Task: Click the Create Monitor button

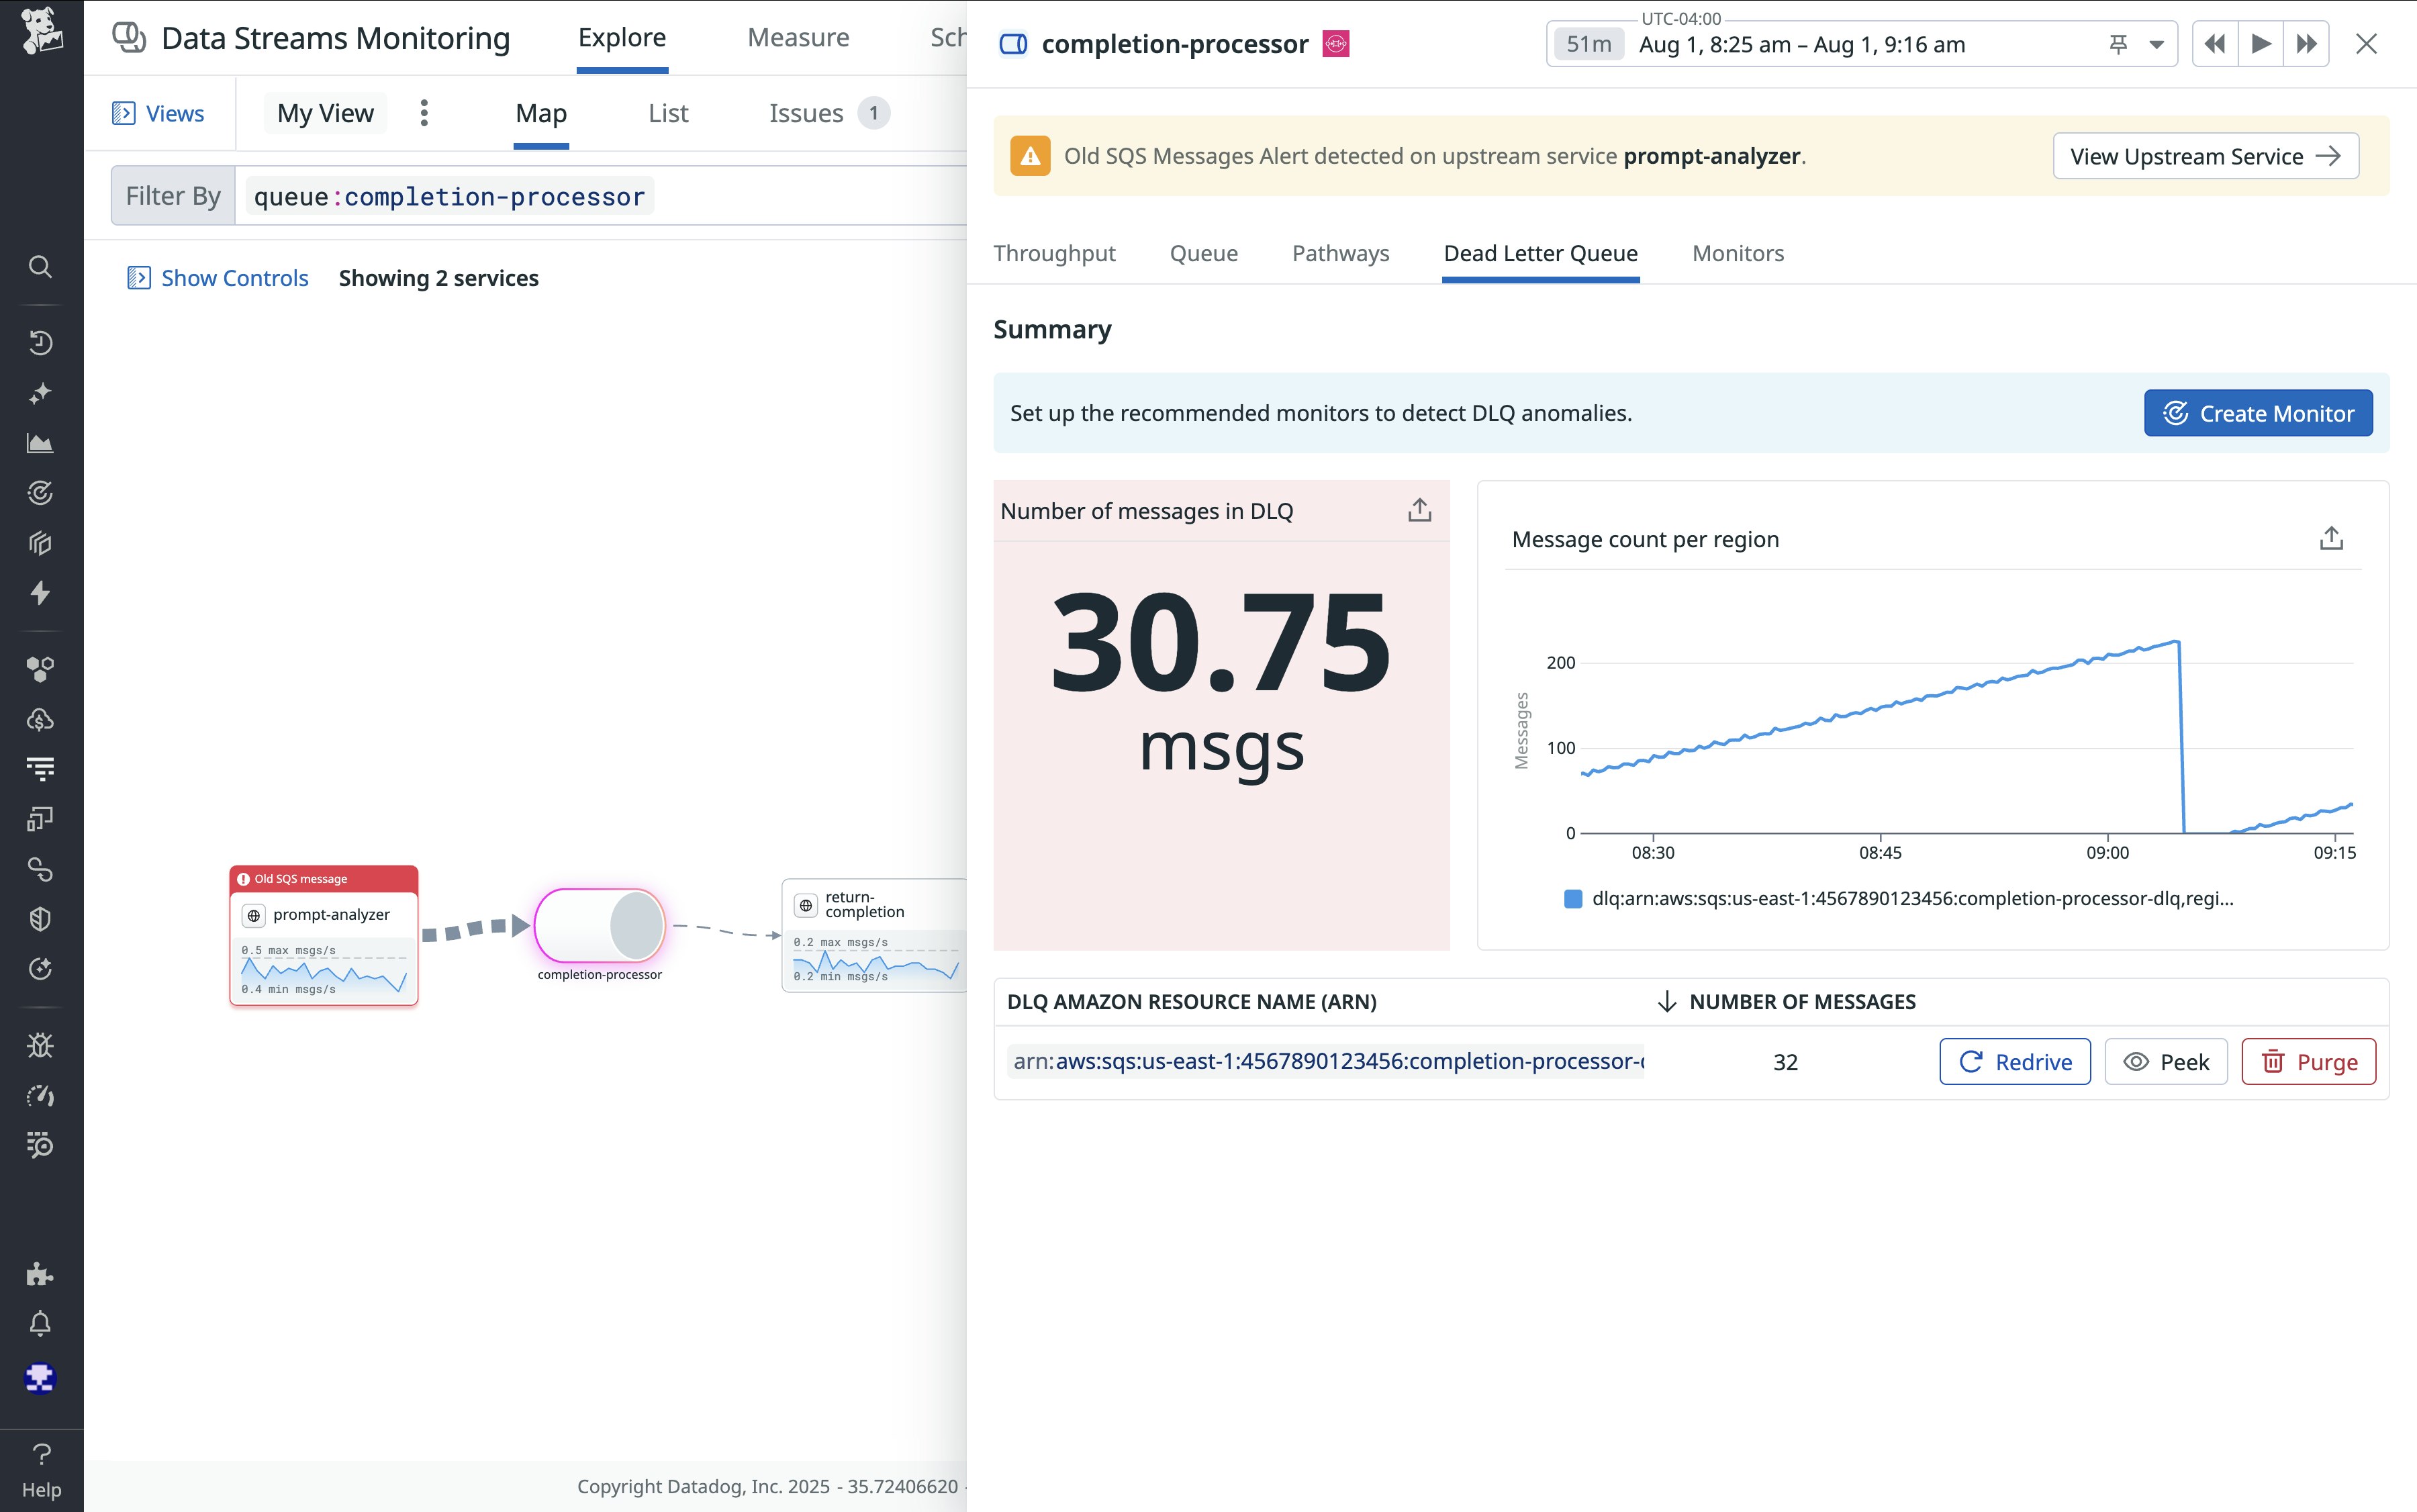Action: tap(2257, 413)
